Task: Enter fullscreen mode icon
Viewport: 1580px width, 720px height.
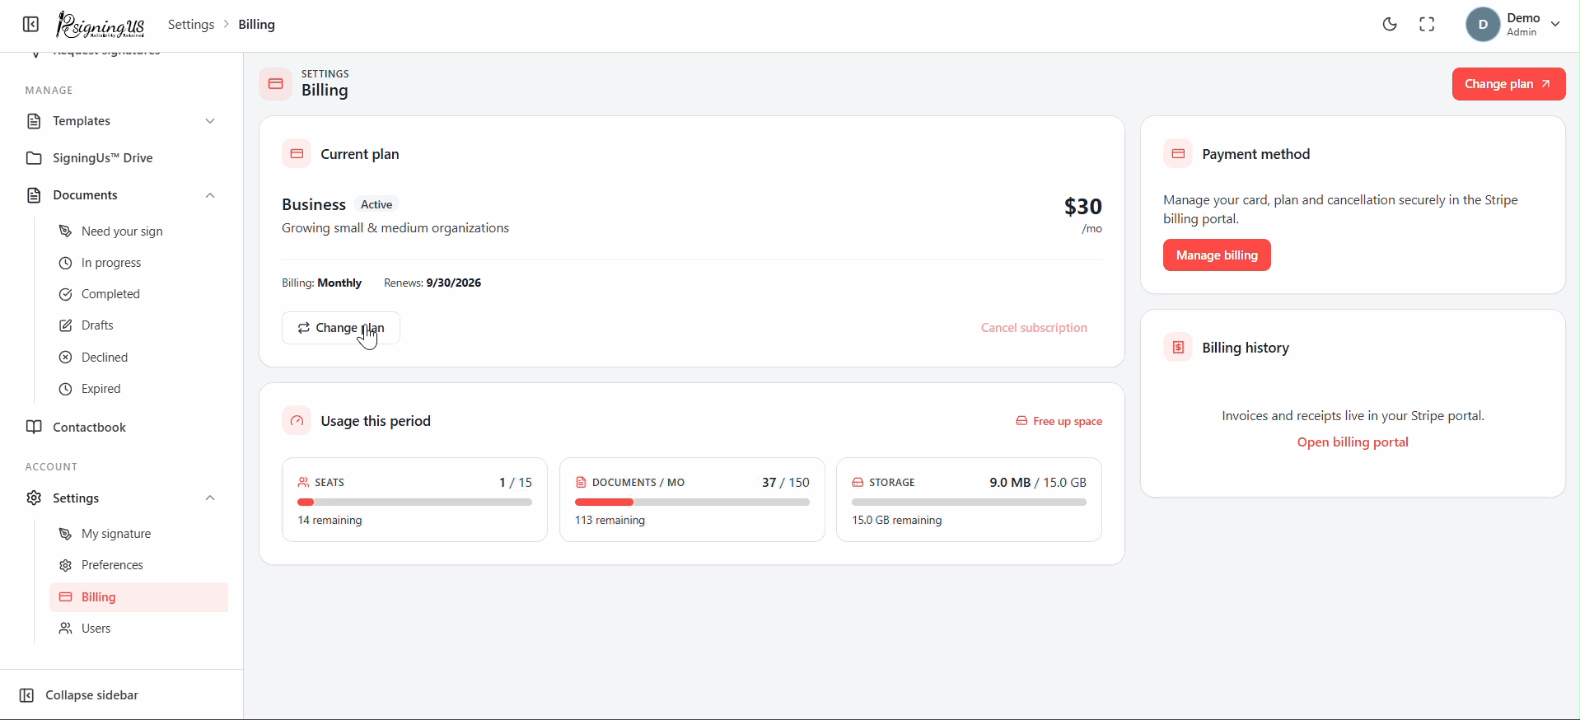Action: point(1427,24)
